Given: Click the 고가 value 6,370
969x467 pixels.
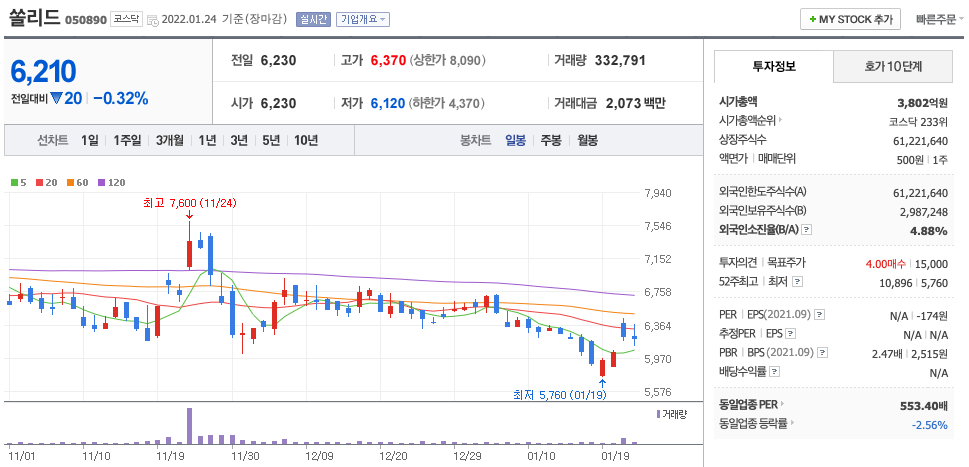Looking at the screenshot, I should [x=388, y=61].
